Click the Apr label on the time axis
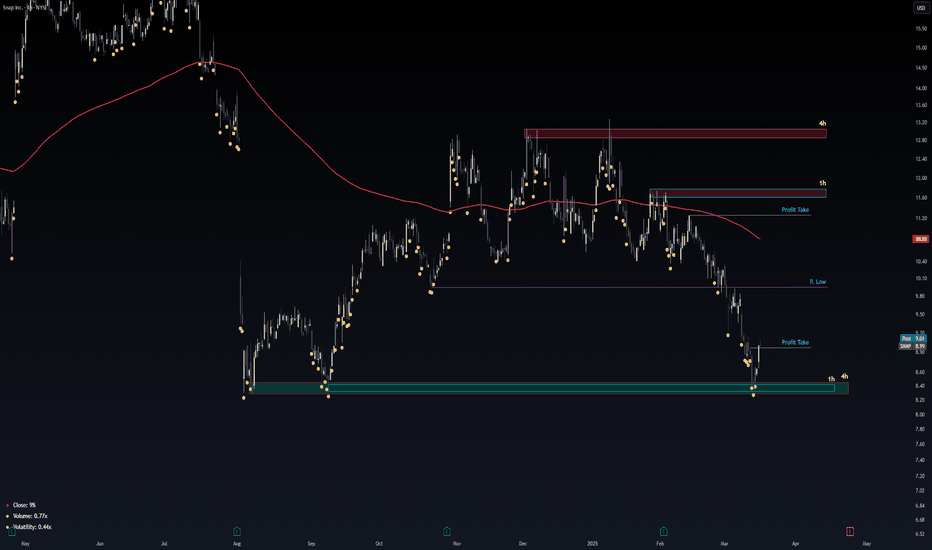Viewport: 932px width, 550px height. [x=795, y=543]
